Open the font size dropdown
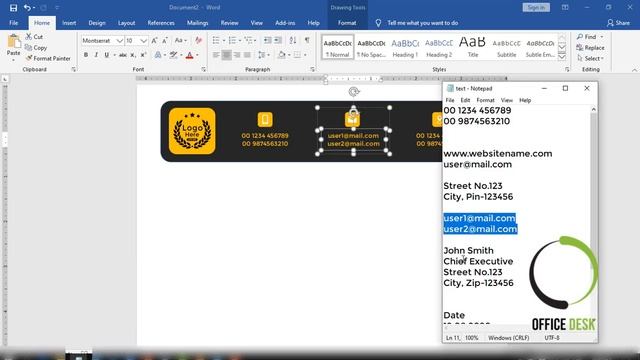The height and width of the screenshot is (360, 640). click(x=143, y=40)
